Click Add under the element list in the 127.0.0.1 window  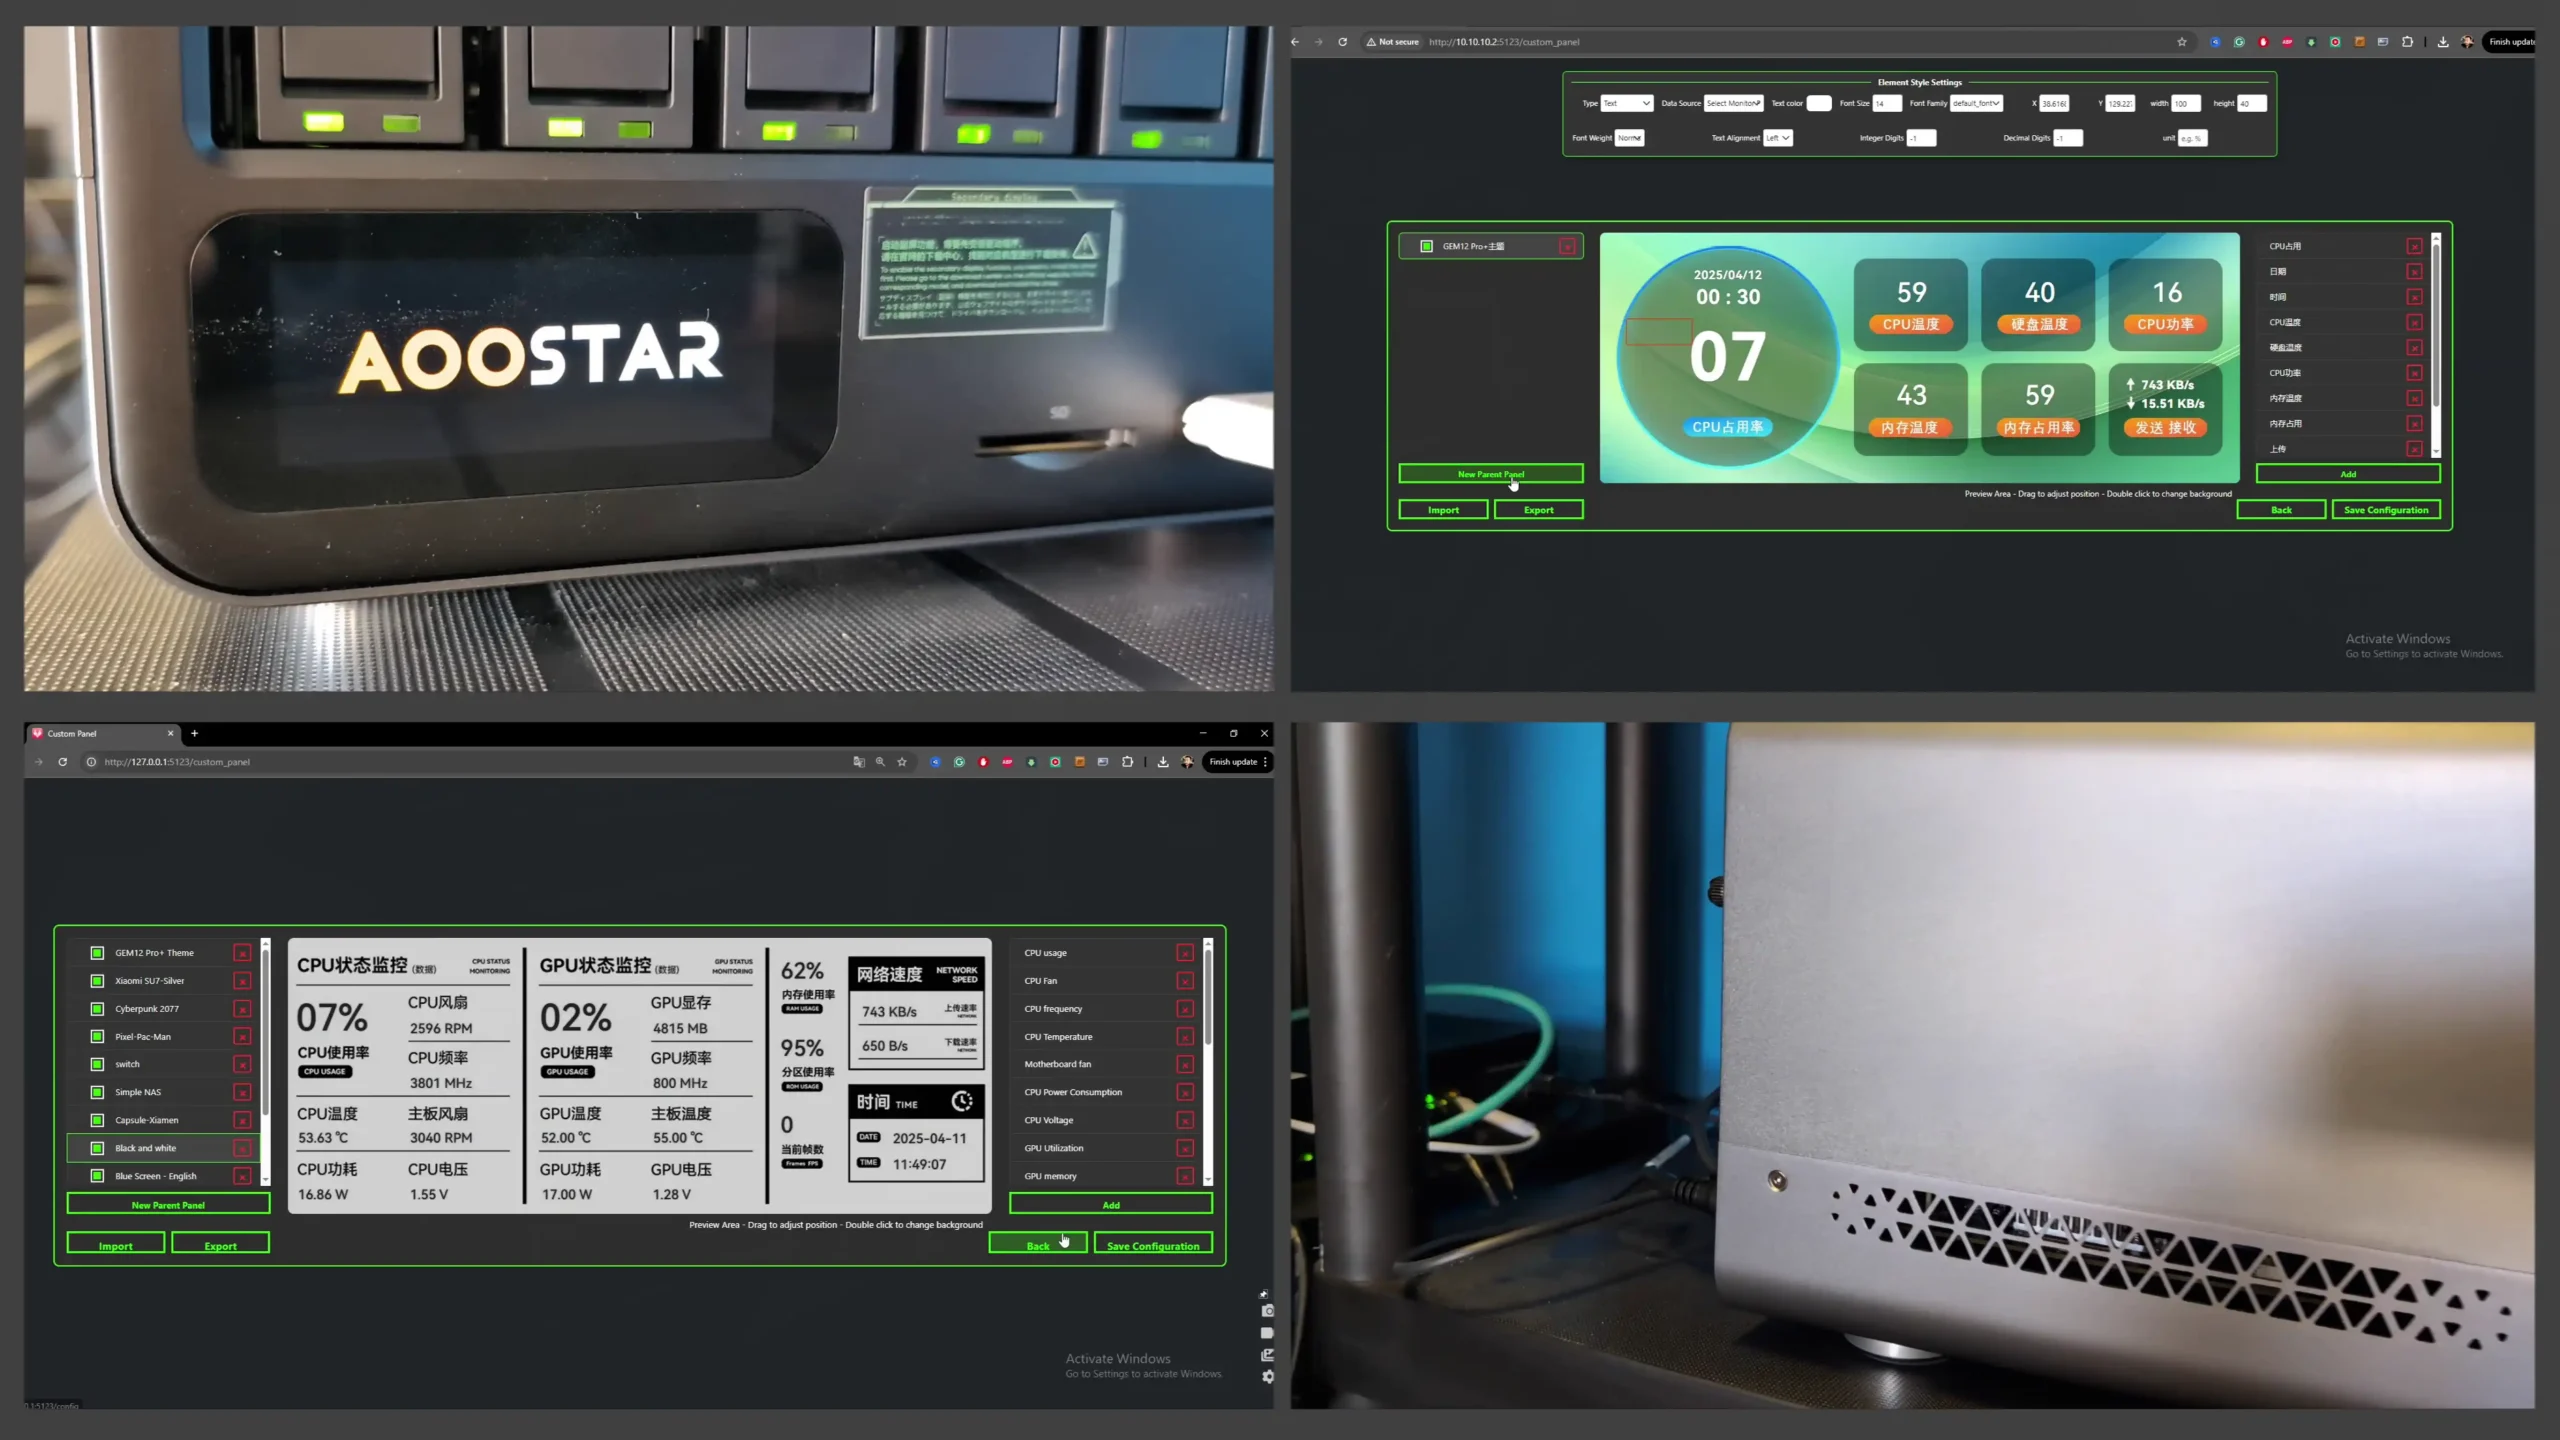(1111, 1204)
